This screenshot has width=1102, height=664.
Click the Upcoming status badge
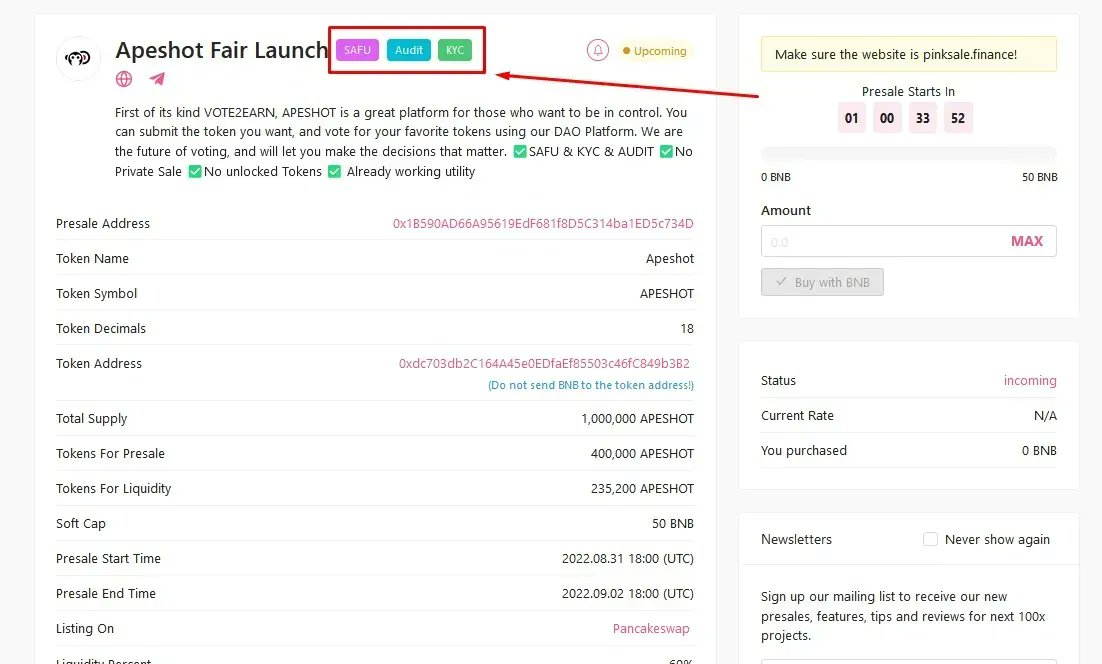pyautogui.click(x=654, y=51)
